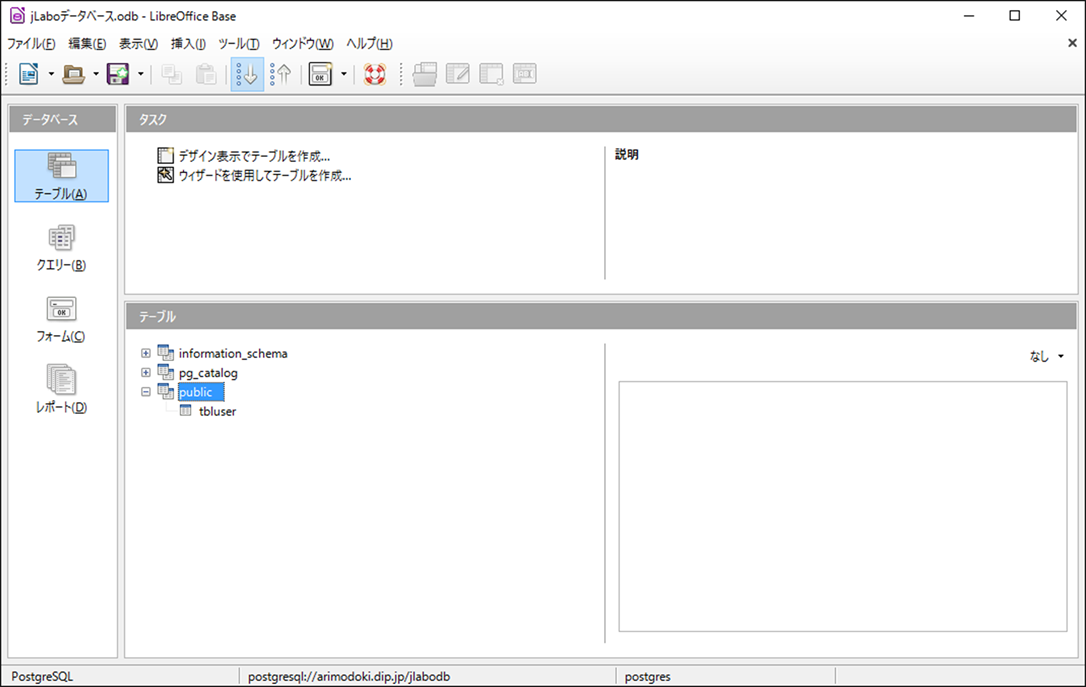1086x687 pixels.
Task: Select the tbluser table
Action: point(217,411)
